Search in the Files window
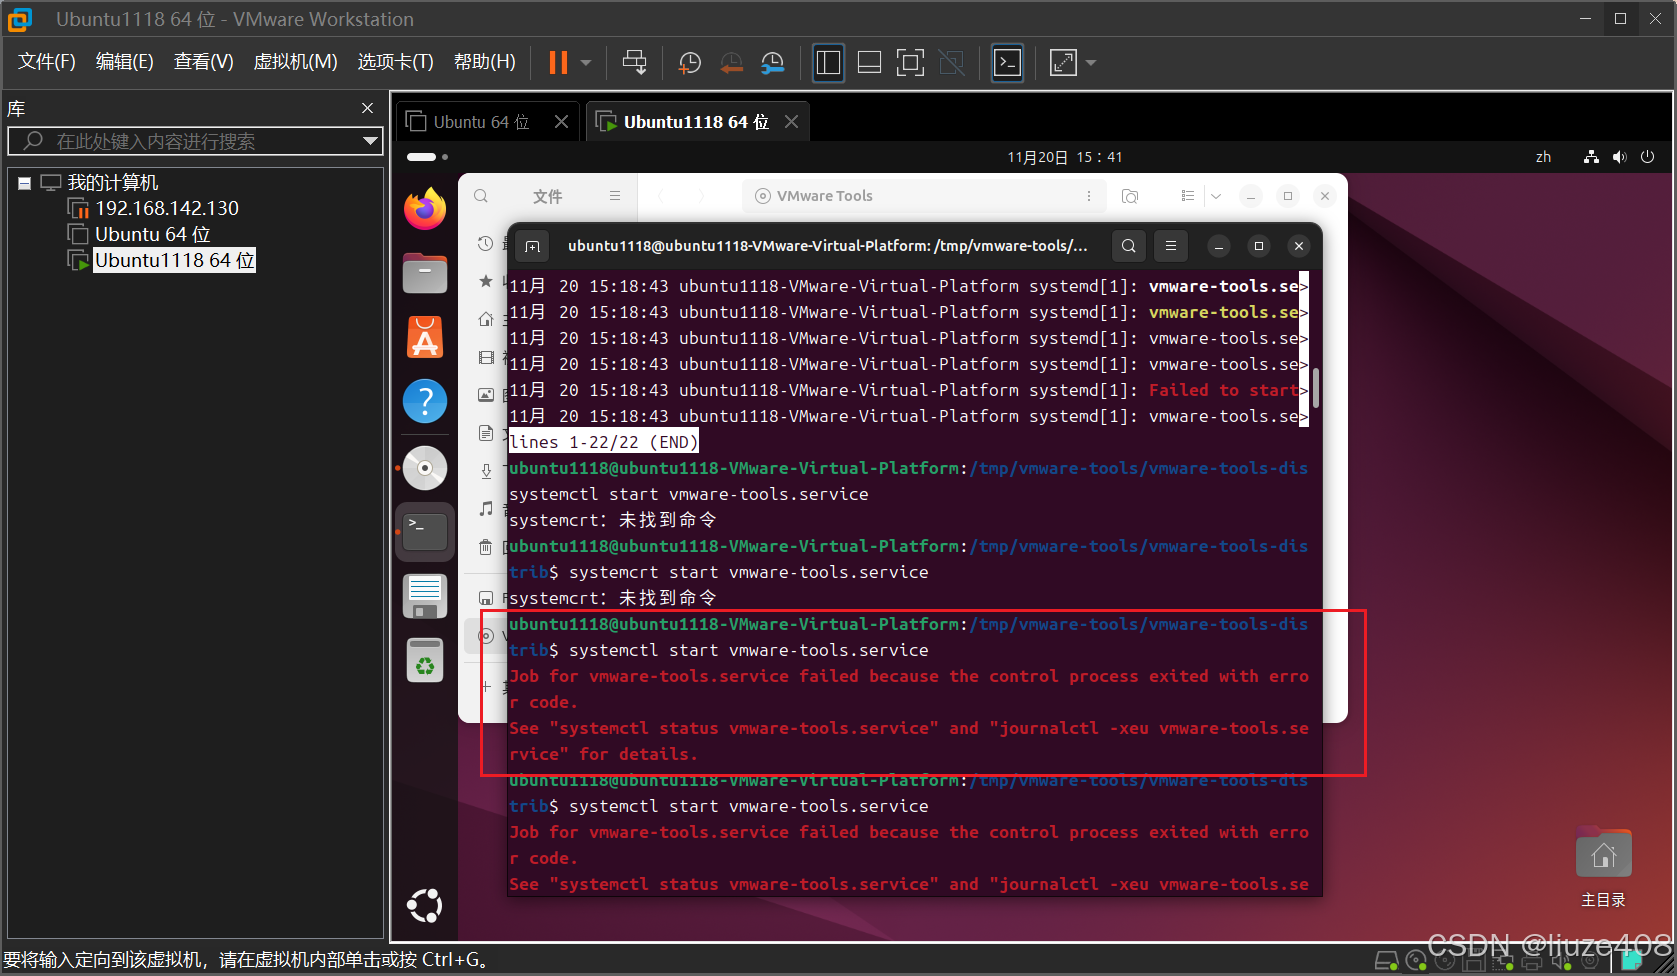1677x976 pixels. 481,196
